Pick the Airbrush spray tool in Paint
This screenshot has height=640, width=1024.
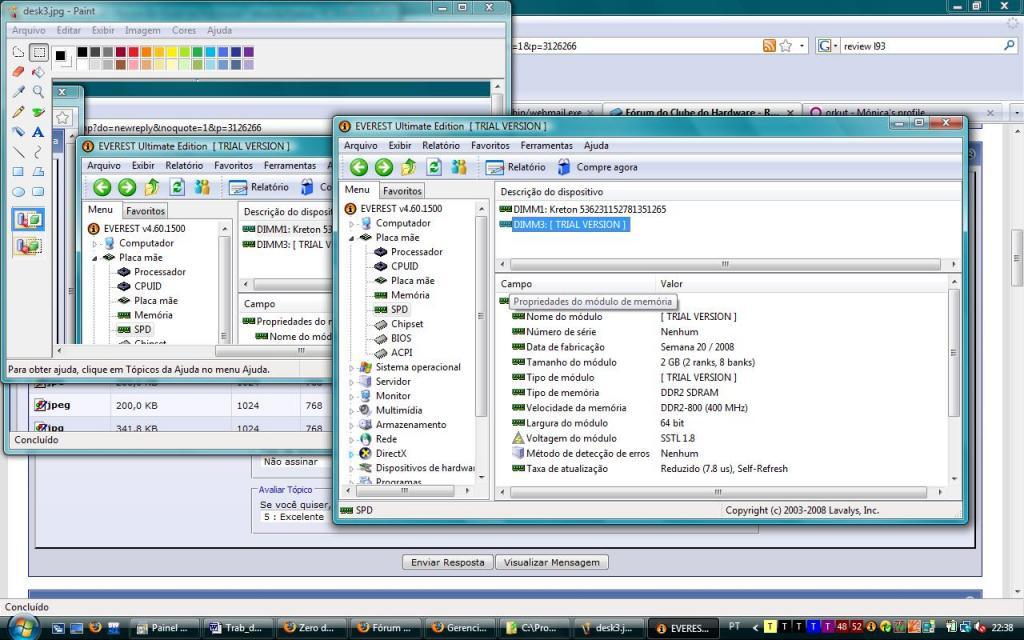pos(18,132)
